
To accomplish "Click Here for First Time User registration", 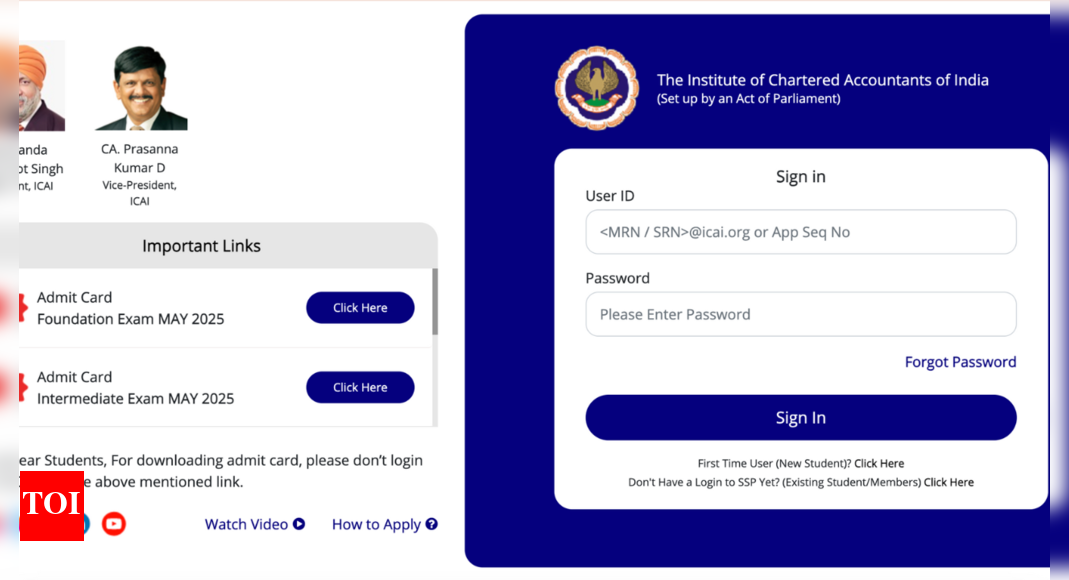I will 879,463.
